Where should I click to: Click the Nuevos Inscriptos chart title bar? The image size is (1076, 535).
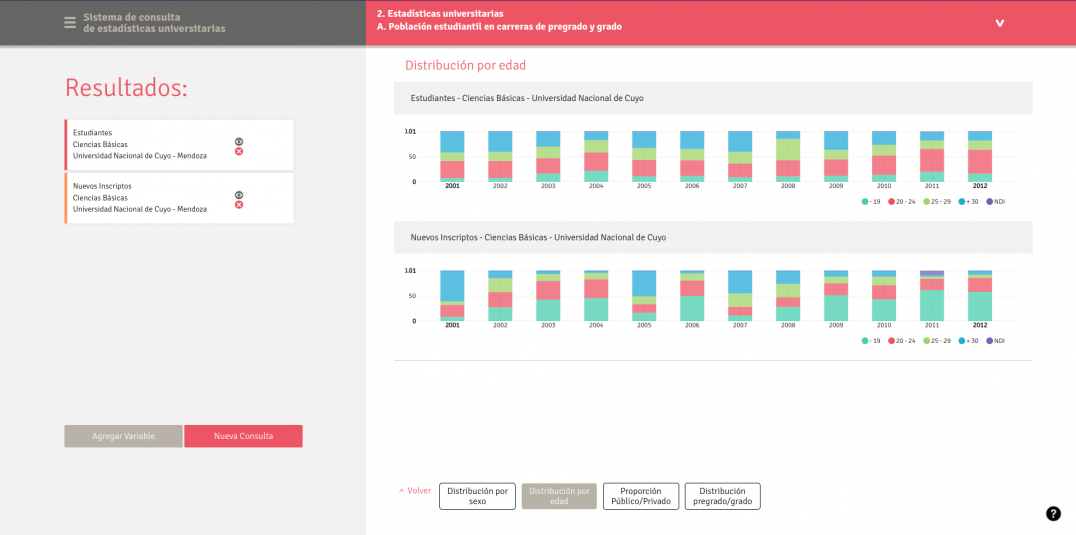click(x=713, y=237)
